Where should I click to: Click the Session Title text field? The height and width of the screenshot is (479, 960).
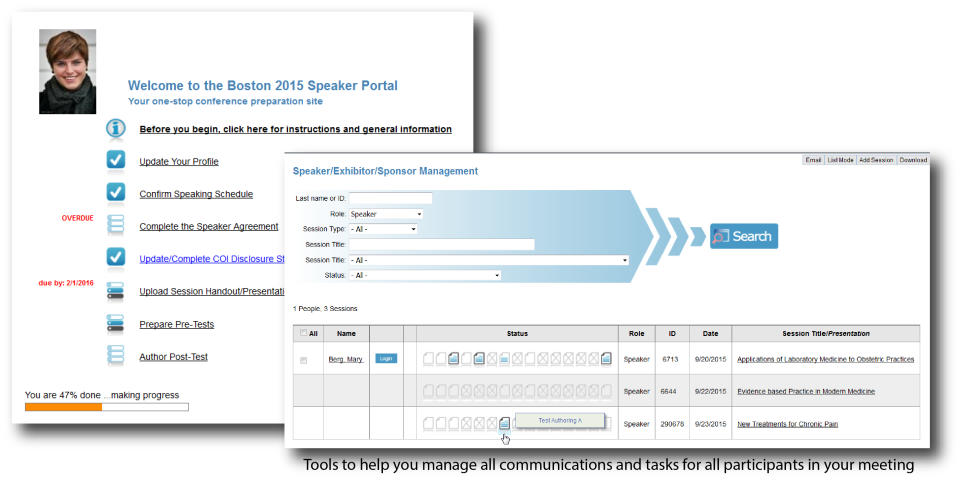coord(441,244)
